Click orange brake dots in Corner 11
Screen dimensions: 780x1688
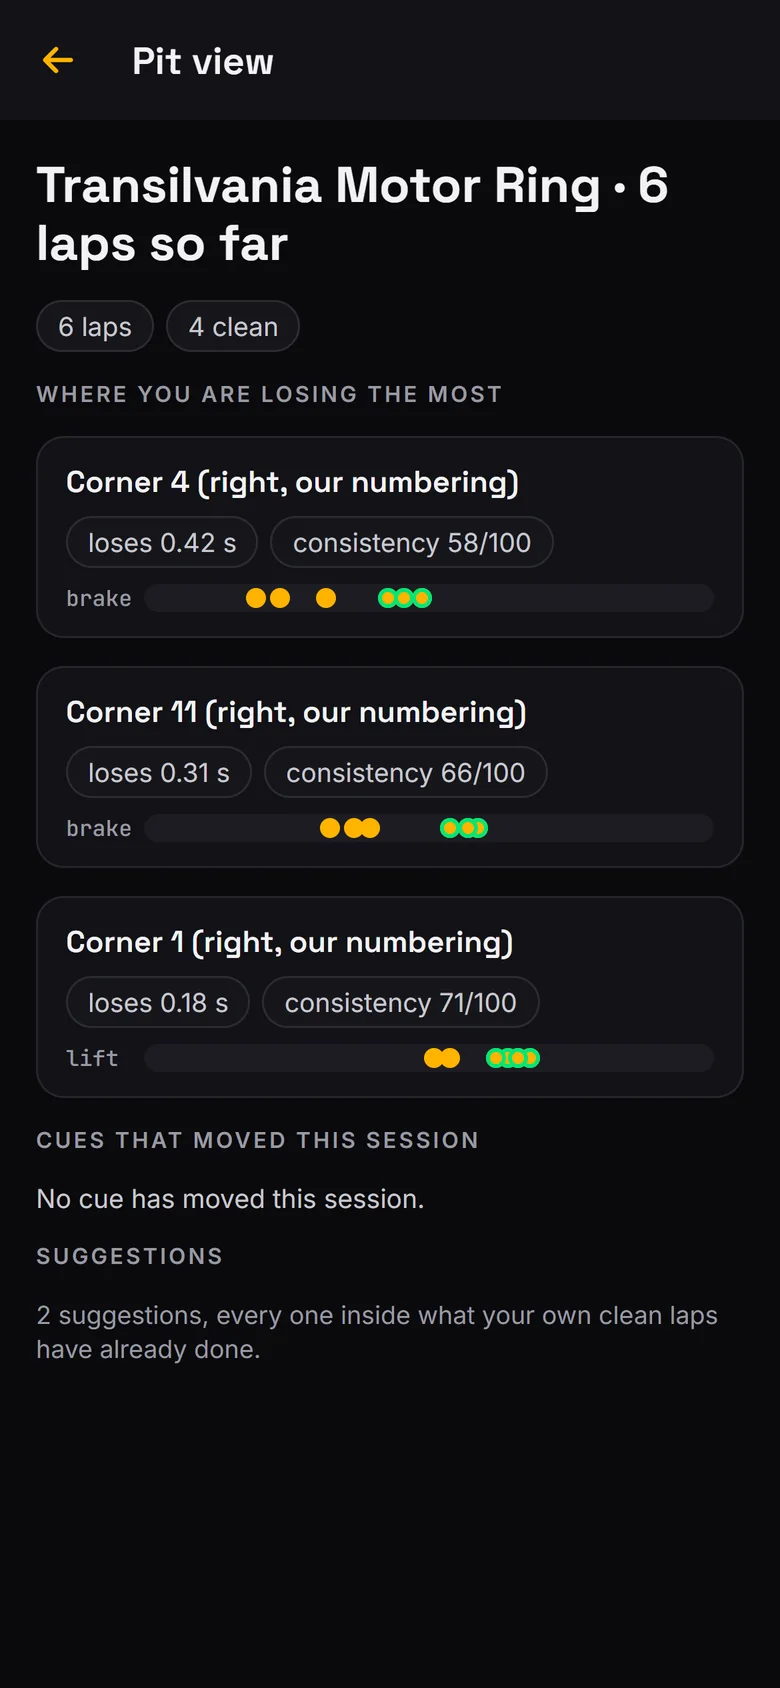click(350, 828)
